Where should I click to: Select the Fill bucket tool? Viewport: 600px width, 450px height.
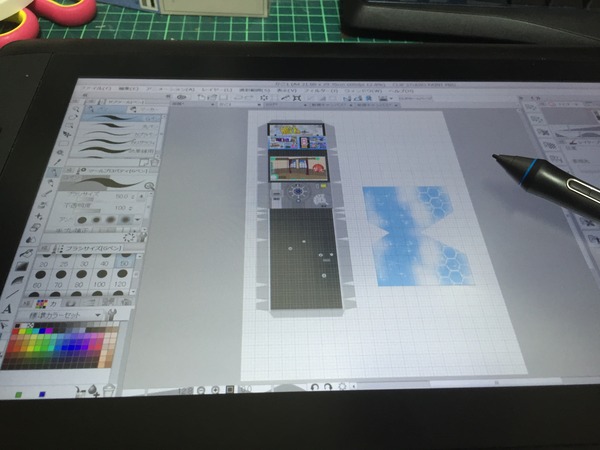coord(26,253)
